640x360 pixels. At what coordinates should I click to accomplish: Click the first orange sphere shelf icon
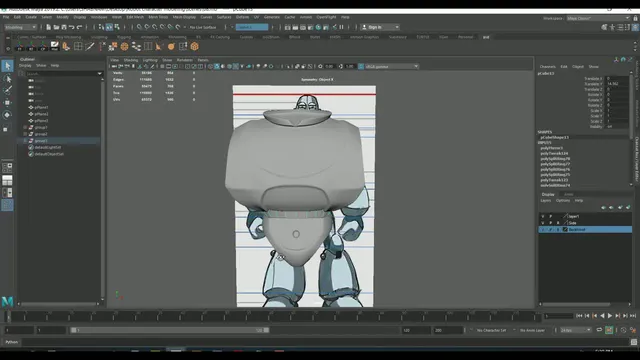pos(124,47)
